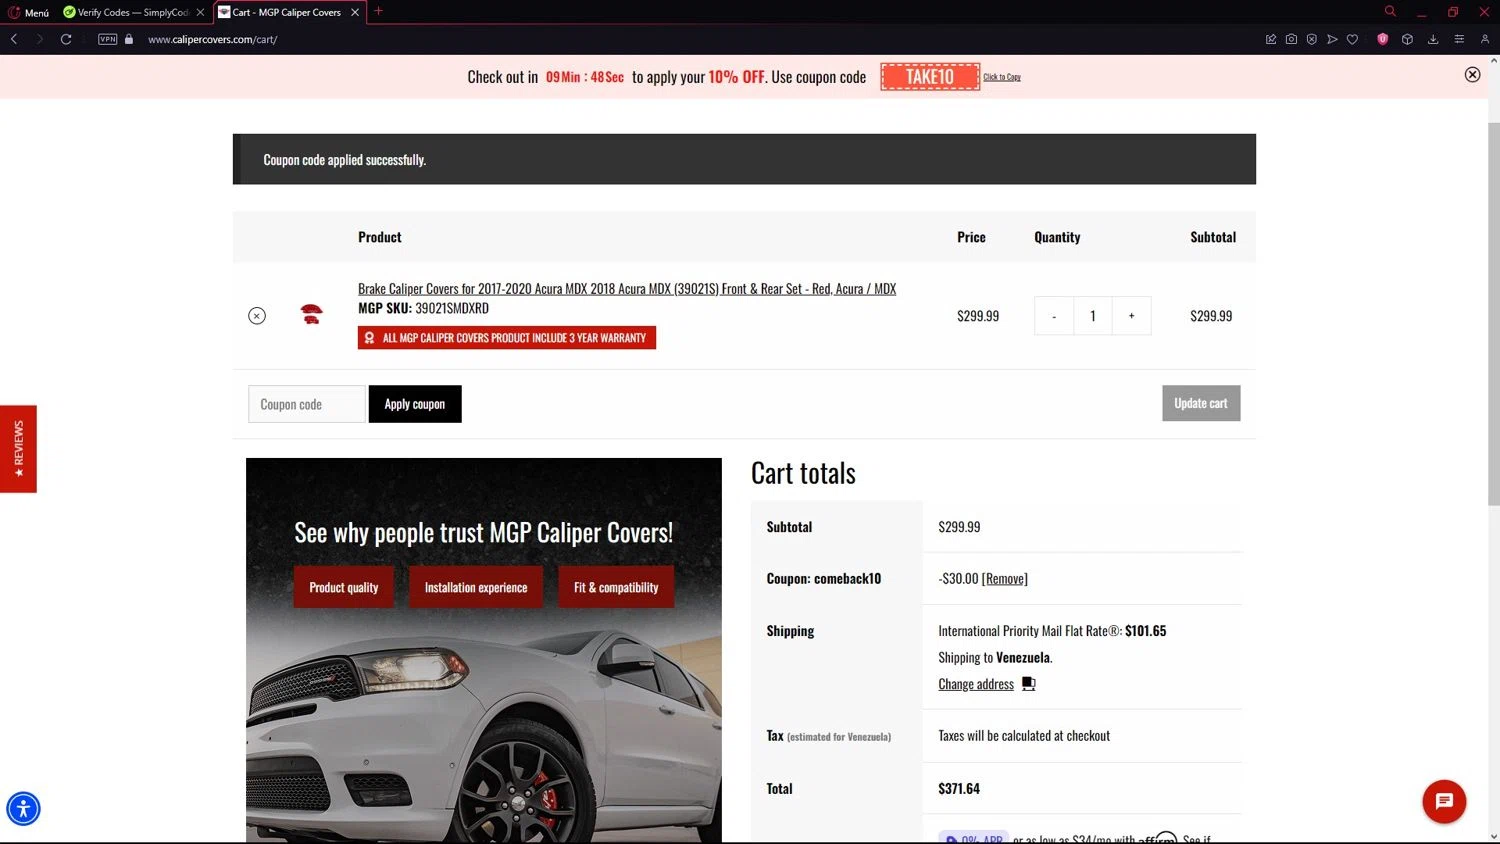The image size is (1500, 844).
Task: Open the Brake Caliper Covers Acura MDX product link
Action: tap(627, 288)
